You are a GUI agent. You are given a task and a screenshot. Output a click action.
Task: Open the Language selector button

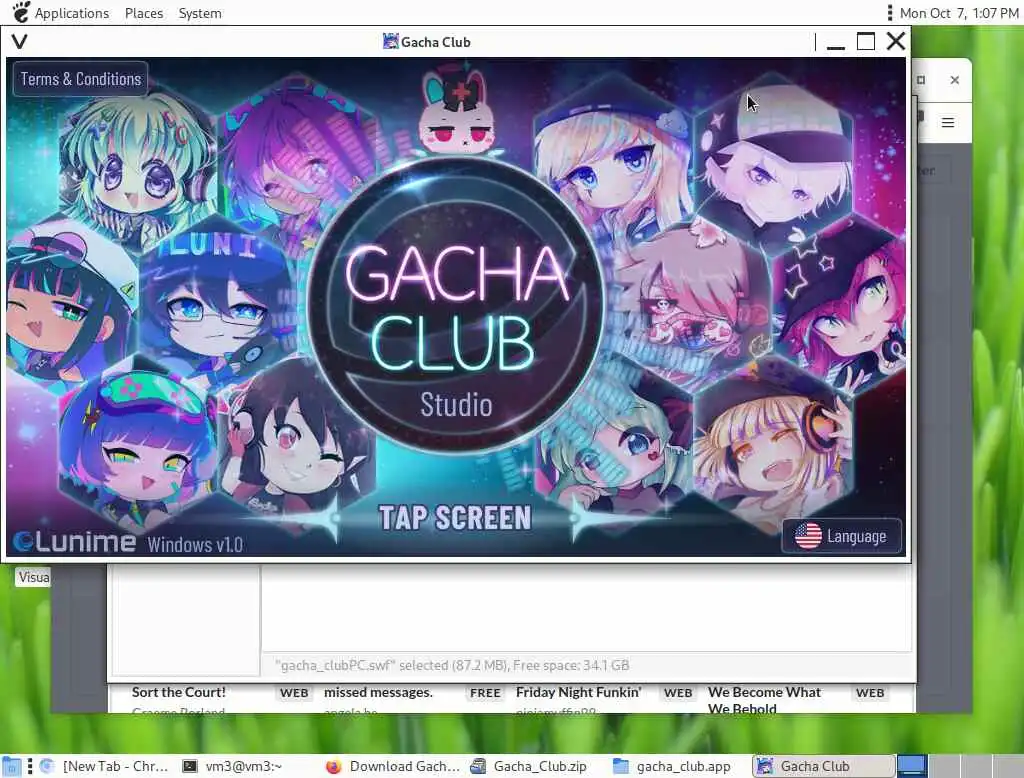(x=841, y=536)
